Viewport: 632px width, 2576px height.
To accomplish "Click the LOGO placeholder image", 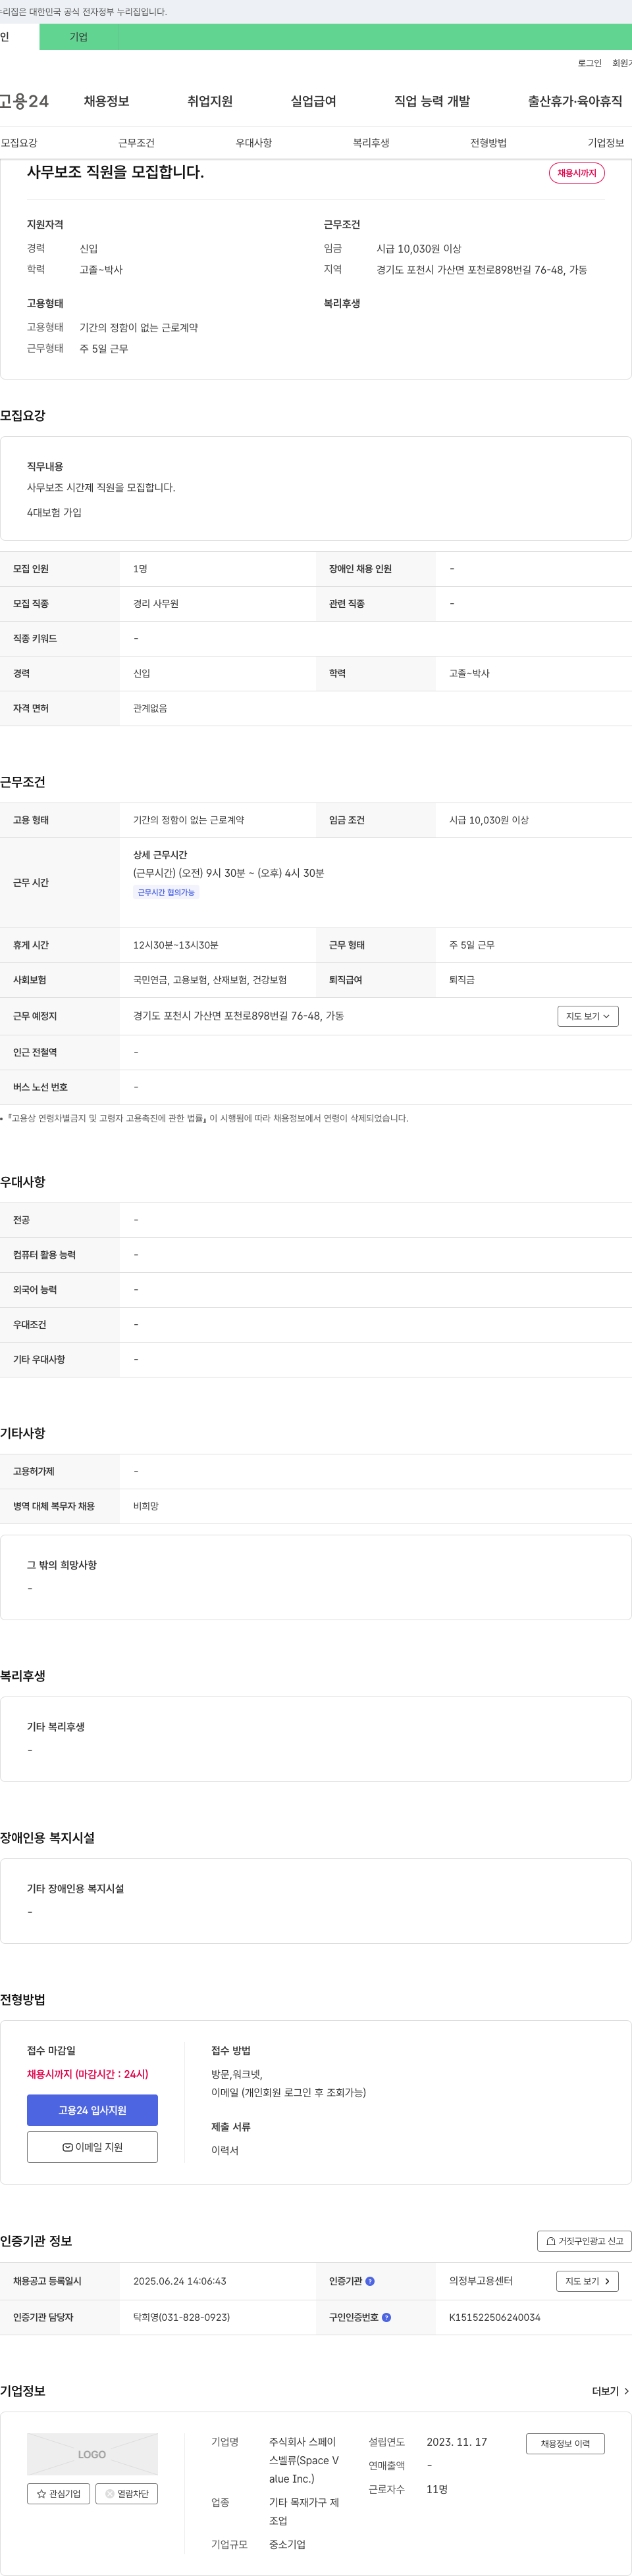I will pyautogui.click(x=92, y=2454).
